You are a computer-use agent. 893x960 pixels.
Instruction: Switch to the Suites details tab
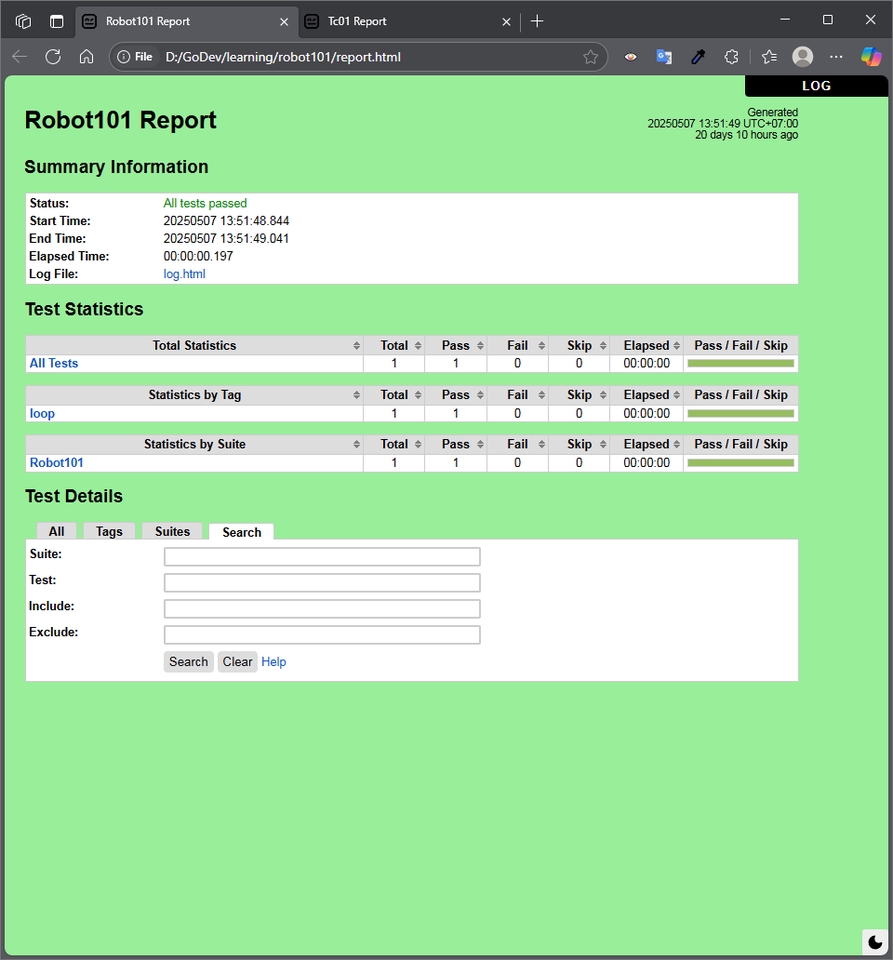point(172,531)
